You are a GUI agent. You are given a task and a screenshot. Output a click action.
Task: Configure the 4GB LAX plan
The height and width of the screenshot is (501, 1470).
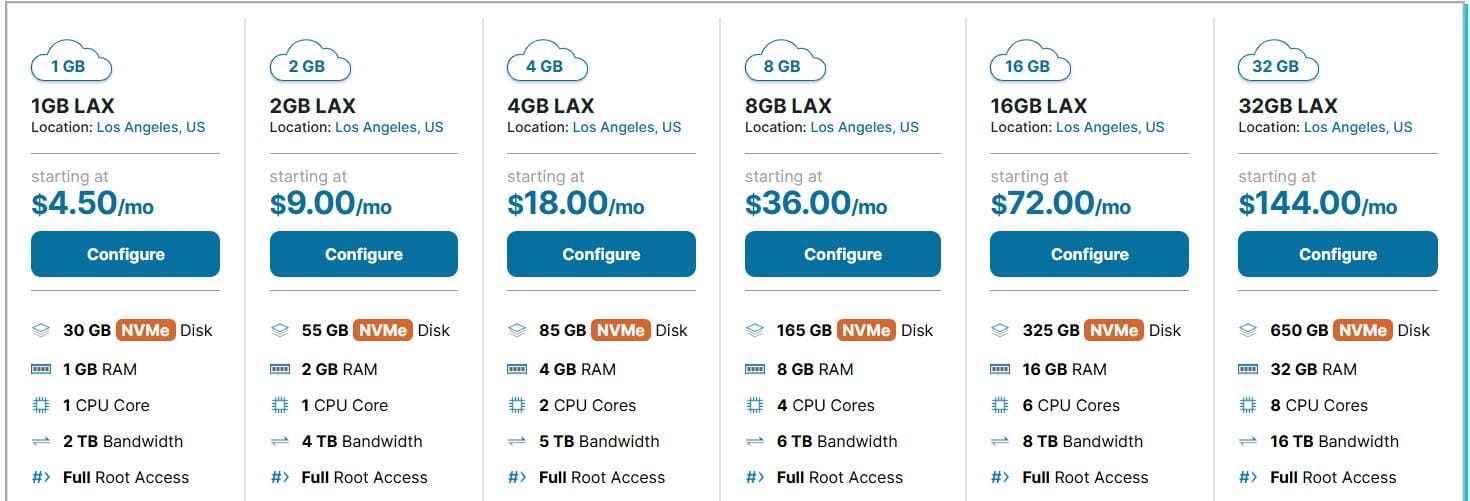601,254
